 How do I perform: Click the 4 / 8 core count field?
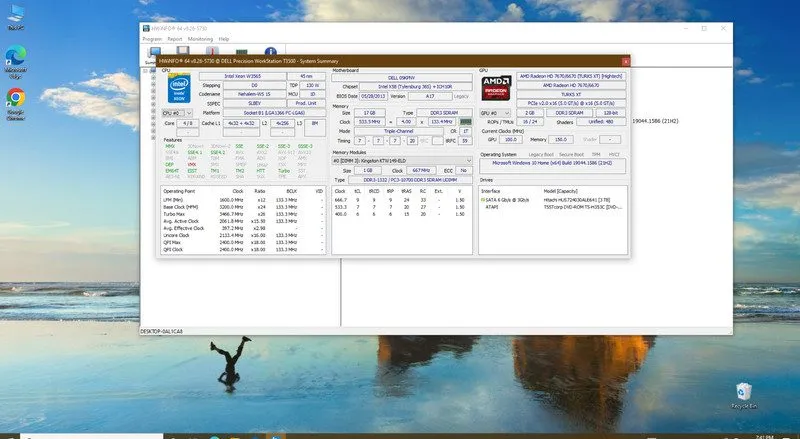point(188,124)
